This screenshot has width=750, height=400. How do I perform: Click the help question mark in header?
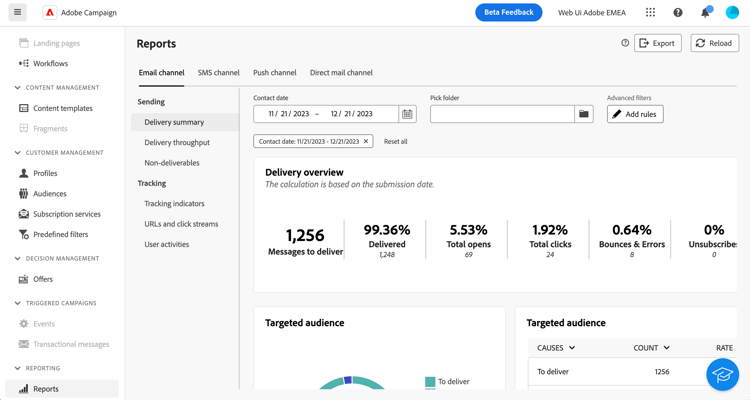point(678,13)
